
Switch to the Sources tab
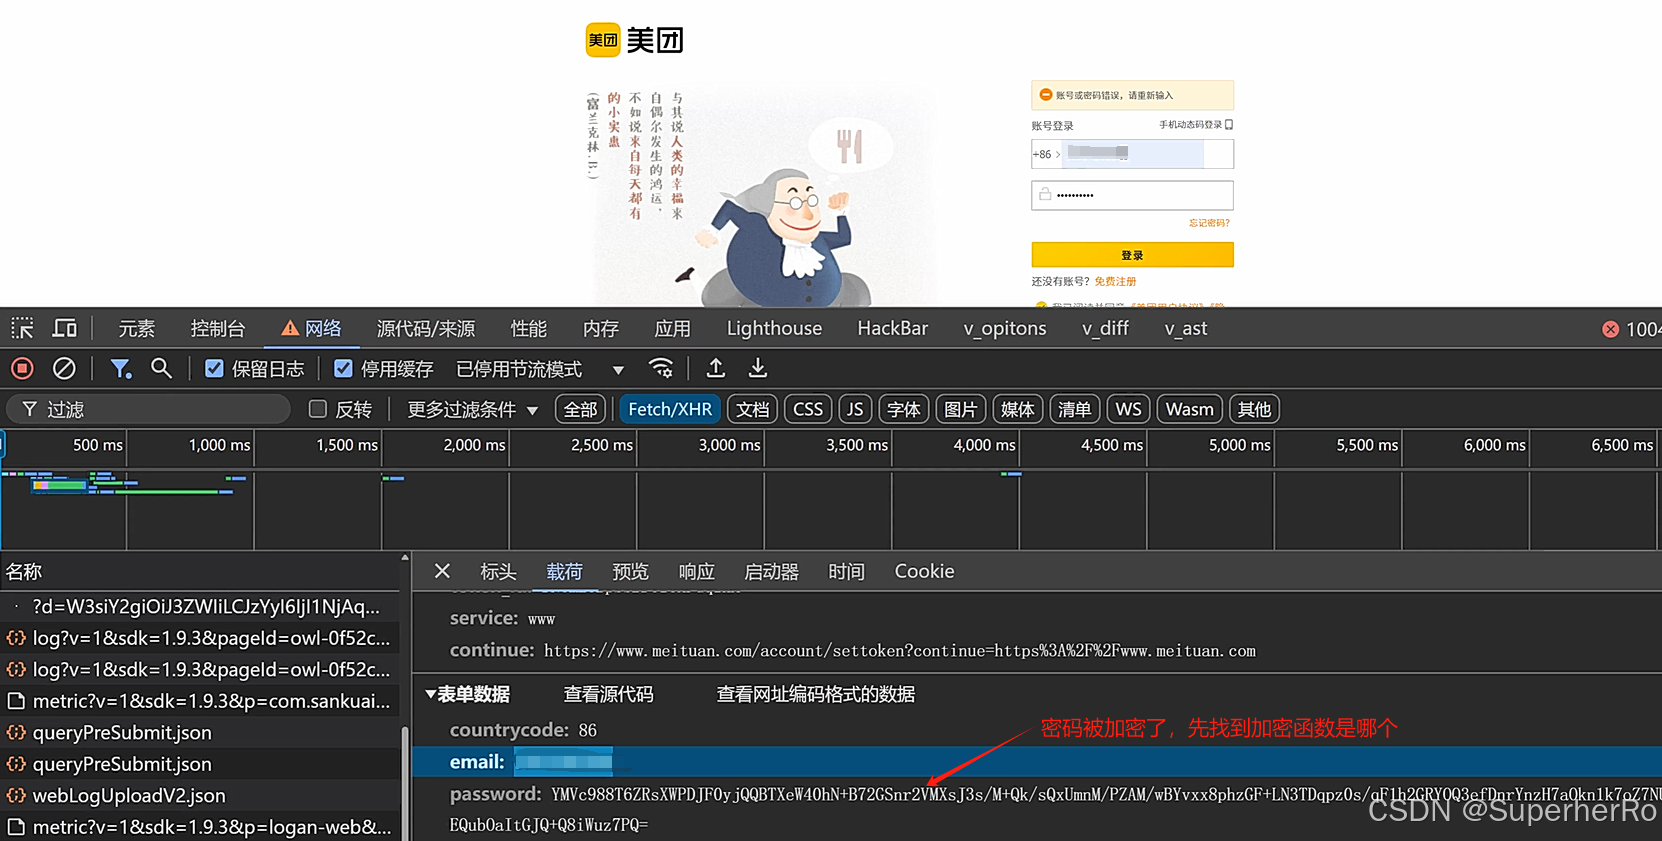pos(426,328)
